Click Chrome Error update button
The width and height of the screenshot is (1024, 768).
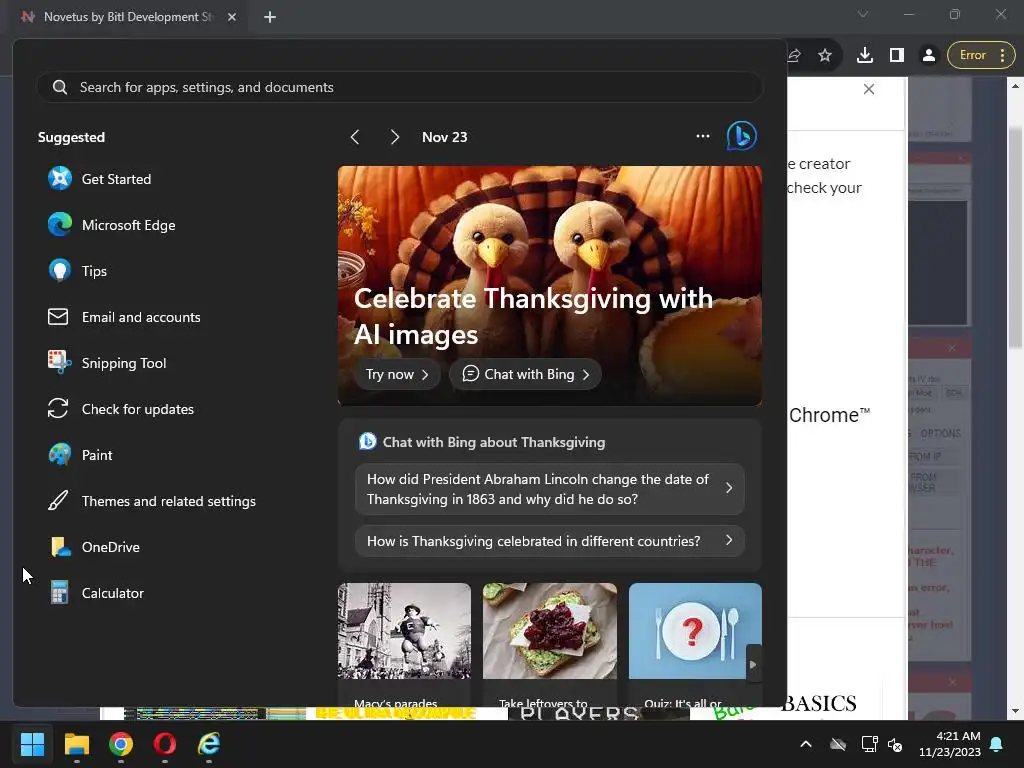[981, 55]
